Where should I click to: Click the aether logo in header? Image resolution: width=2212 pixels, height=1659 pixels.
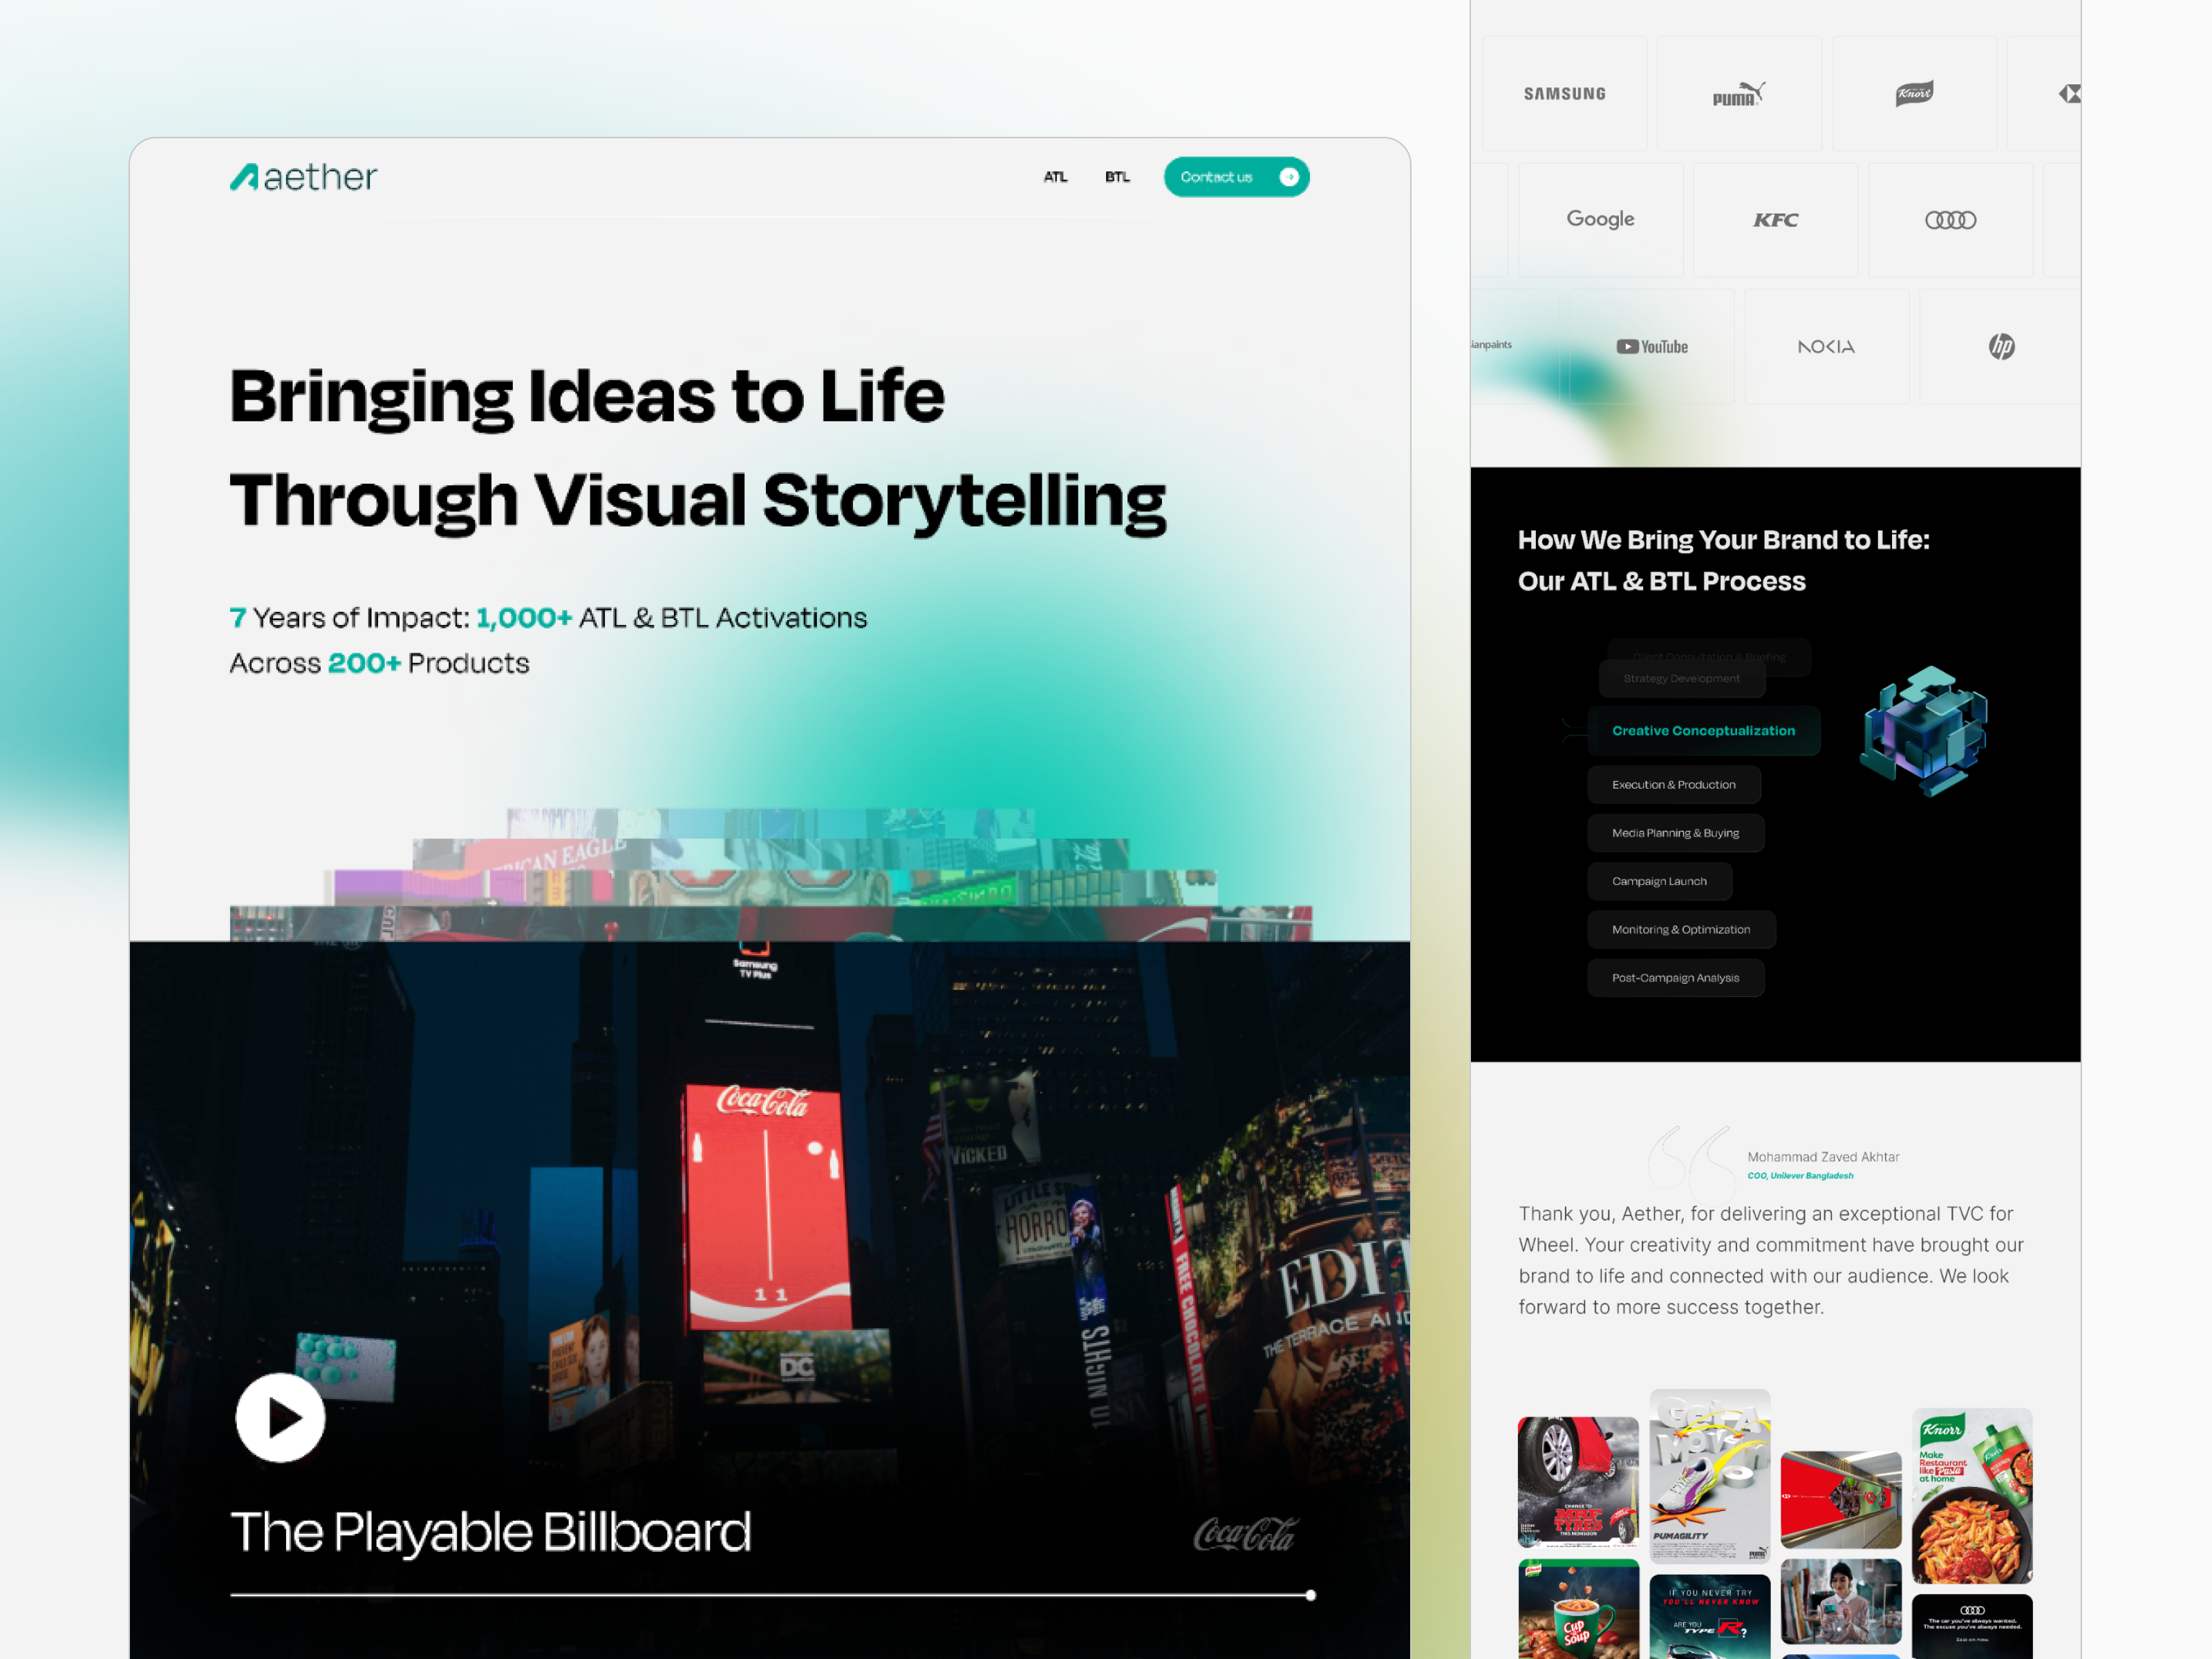coord(304,177)
